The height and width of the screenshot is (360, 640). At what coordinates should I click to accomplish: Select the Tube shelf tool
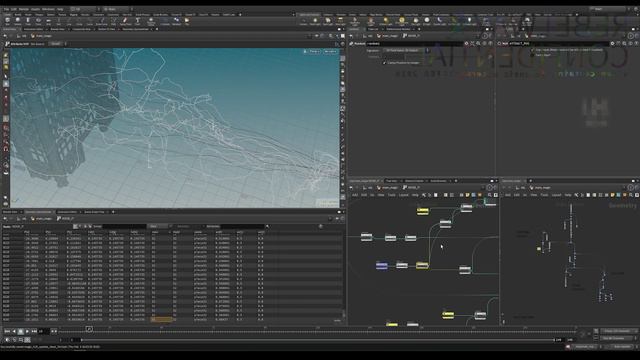point(28,21)
